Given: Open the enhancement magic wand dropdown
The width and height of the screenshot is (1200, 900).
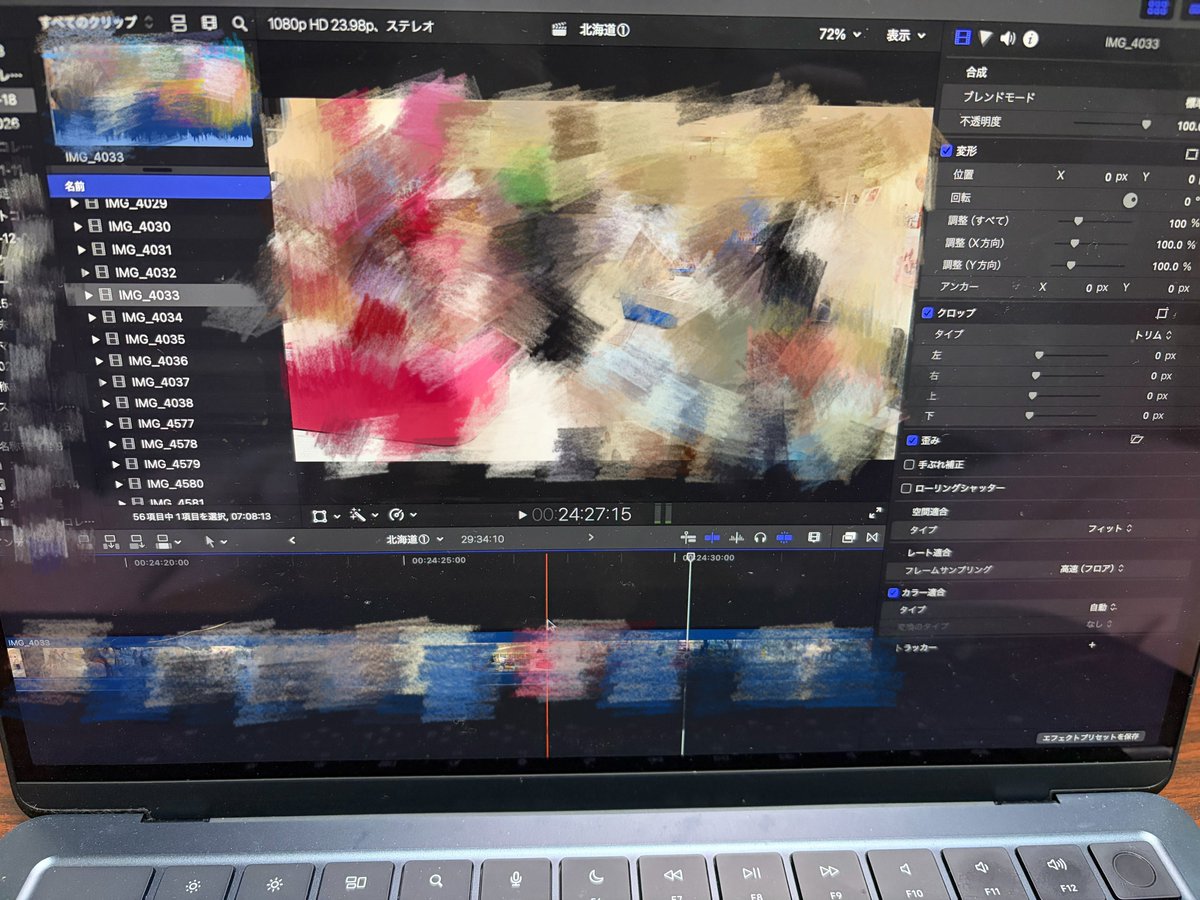Looking at the screenshot, I should tap(362, 515).
